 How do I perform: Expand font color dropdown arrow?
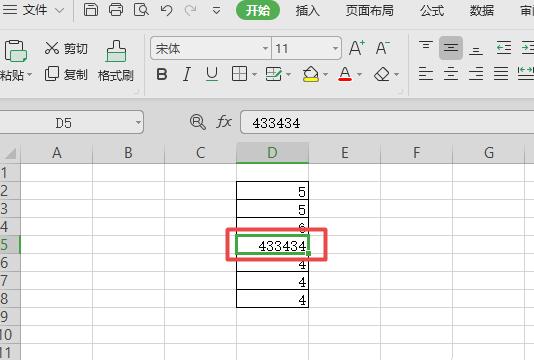pos(360,74)
